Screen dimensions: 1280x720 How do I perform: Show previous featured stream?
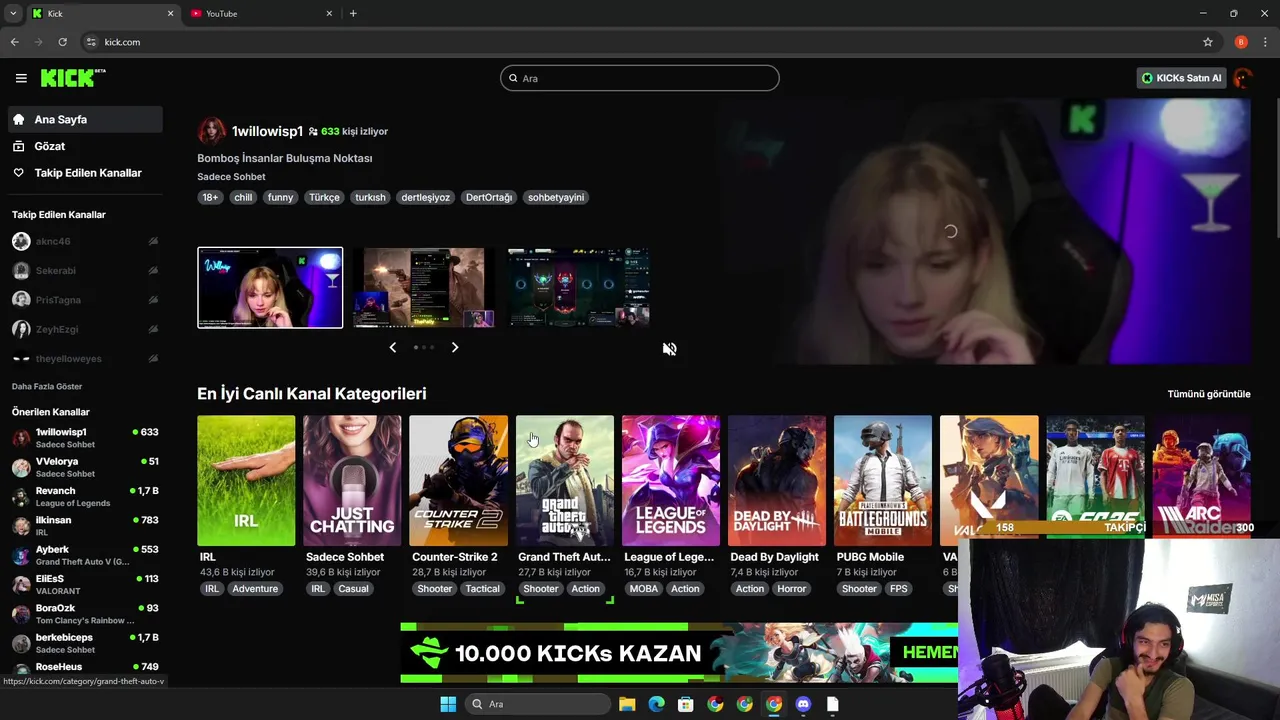(x=392, y=347)
